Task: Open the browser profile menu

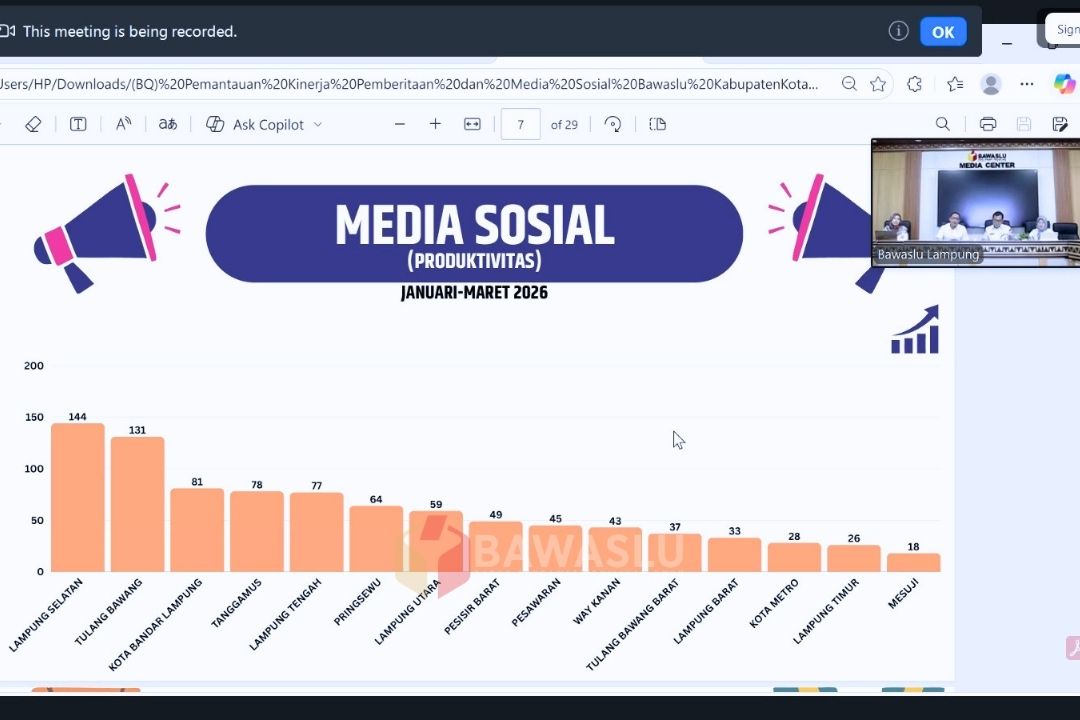Action: pos(990,84)
